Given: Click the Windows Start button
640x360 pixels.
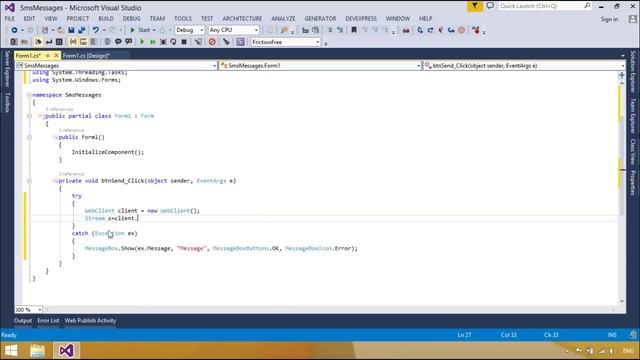Looking at the screenshot, I should tap(11, 351).
